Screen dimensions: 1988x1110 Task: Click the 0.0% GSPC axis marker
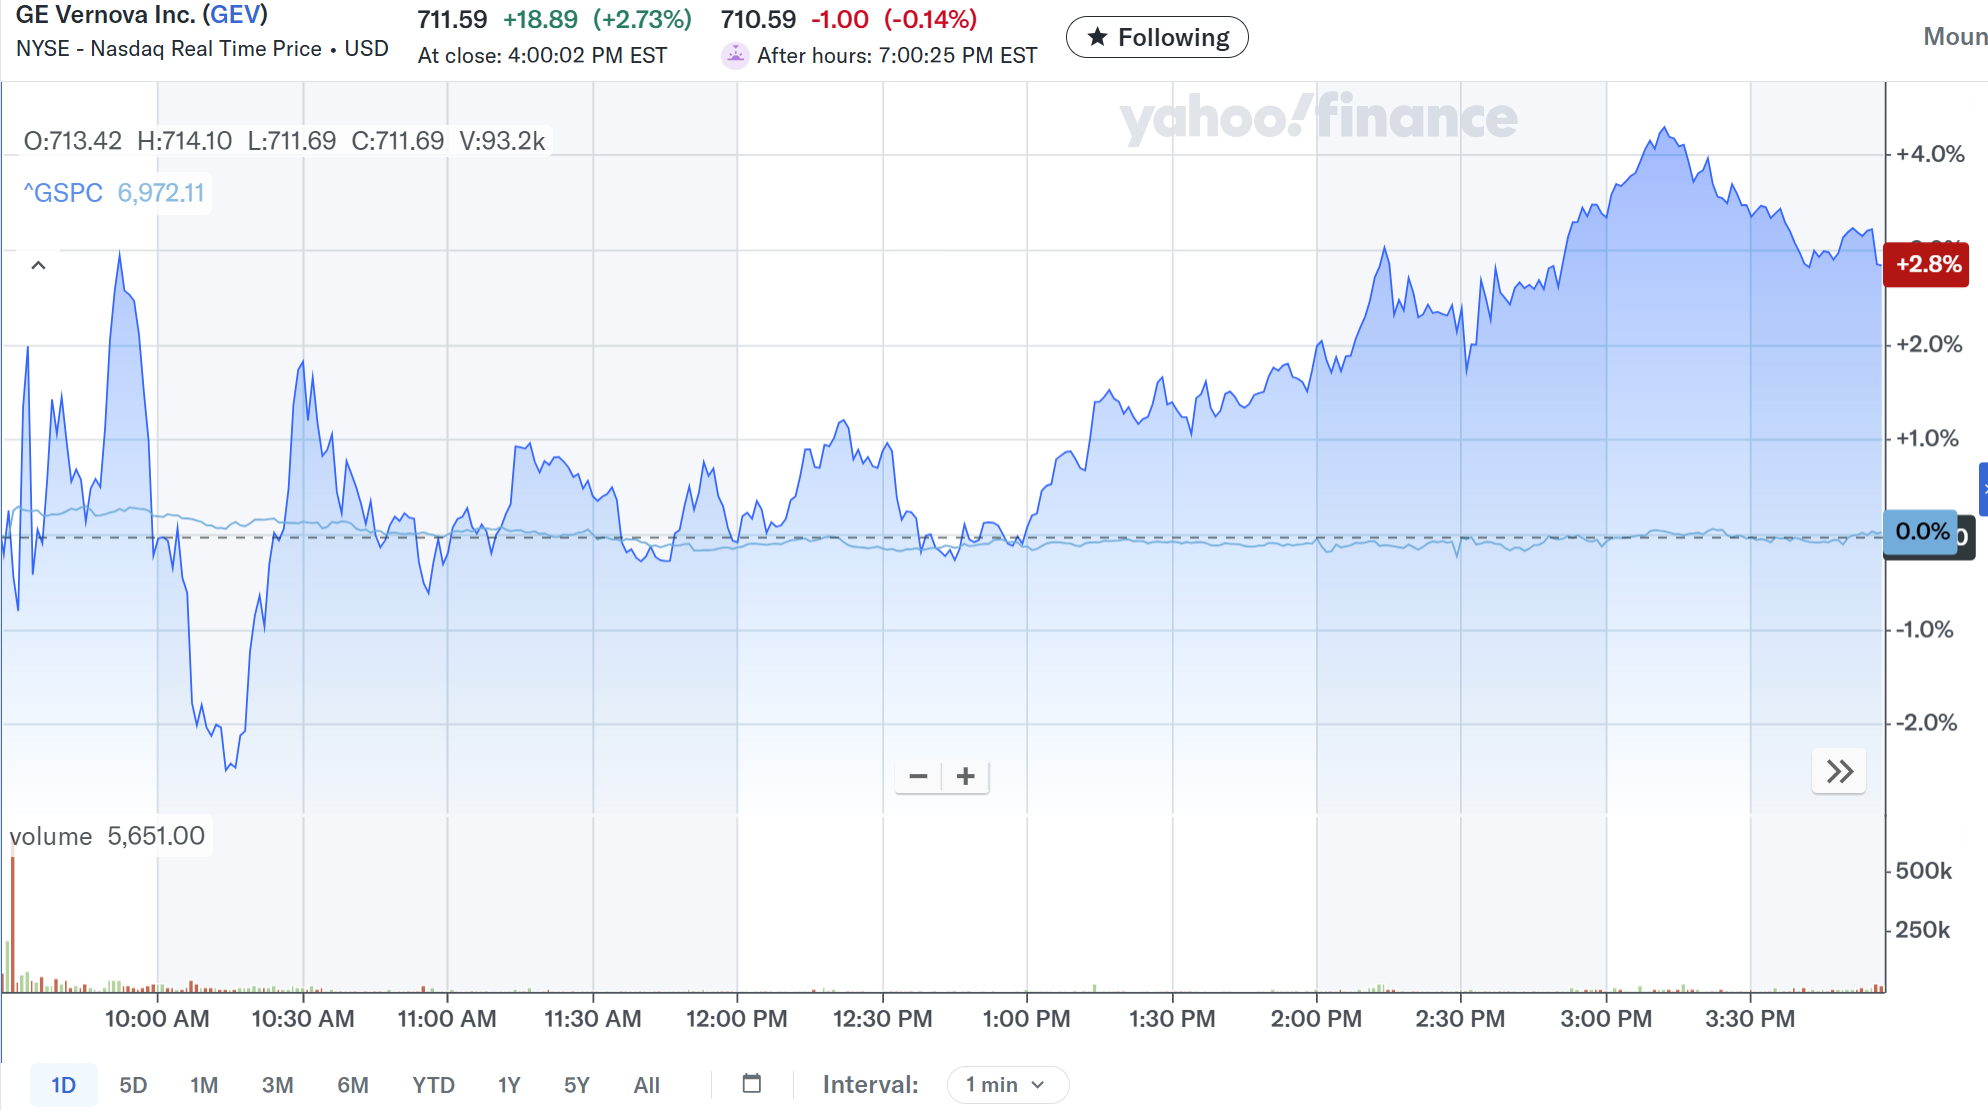pos(1921,531)
